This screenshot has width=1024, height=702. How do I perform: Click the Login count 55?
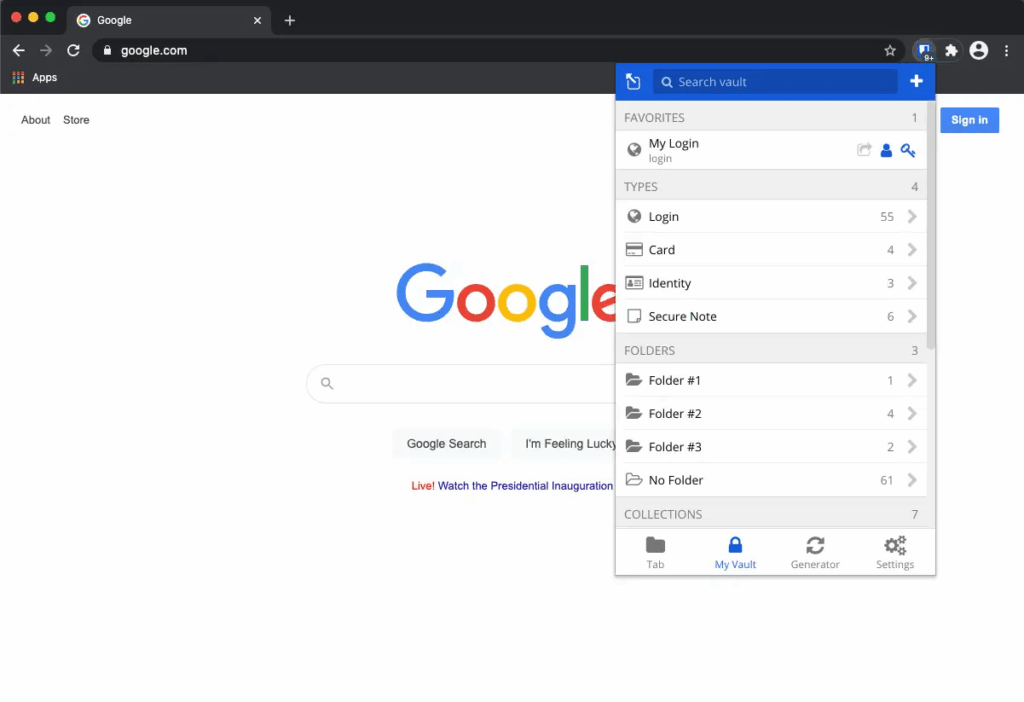point(886,216)
